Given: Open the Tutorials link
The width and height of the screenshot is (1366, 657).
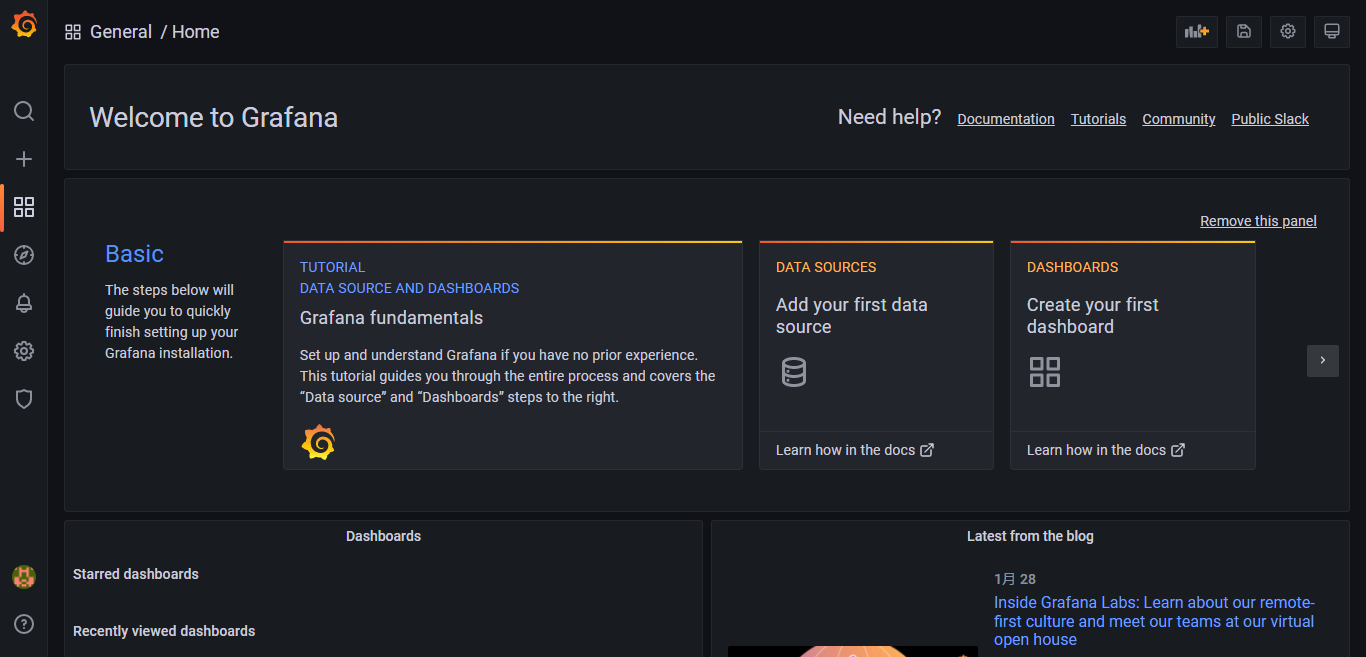Looking at the screenshot, I should coord(1098,119).
